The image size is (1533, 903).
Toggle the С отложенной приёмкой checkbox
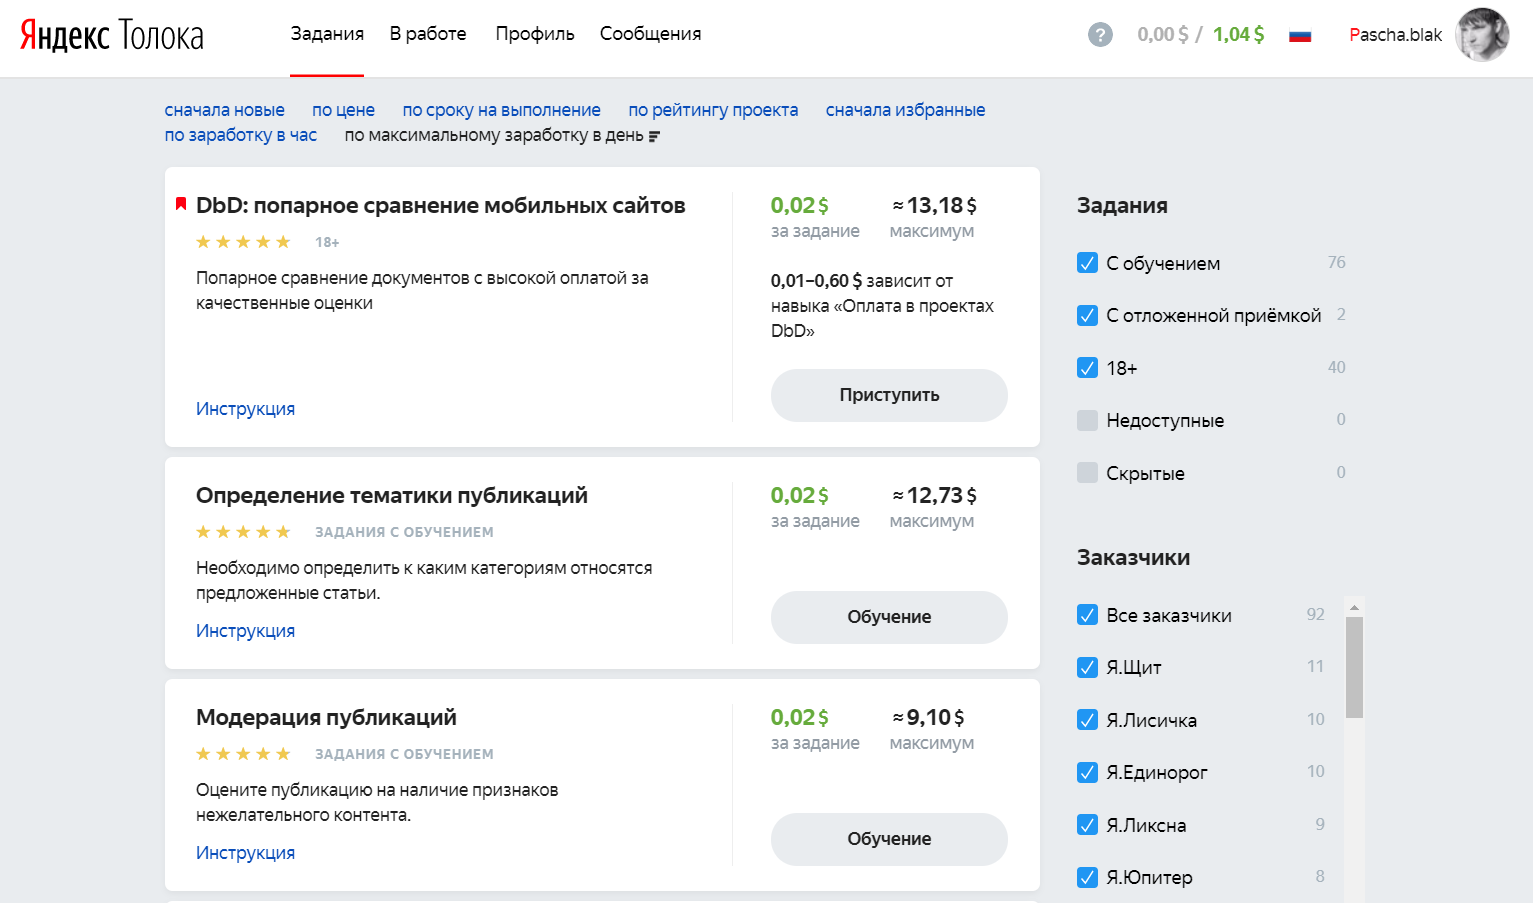(1088, 315)
